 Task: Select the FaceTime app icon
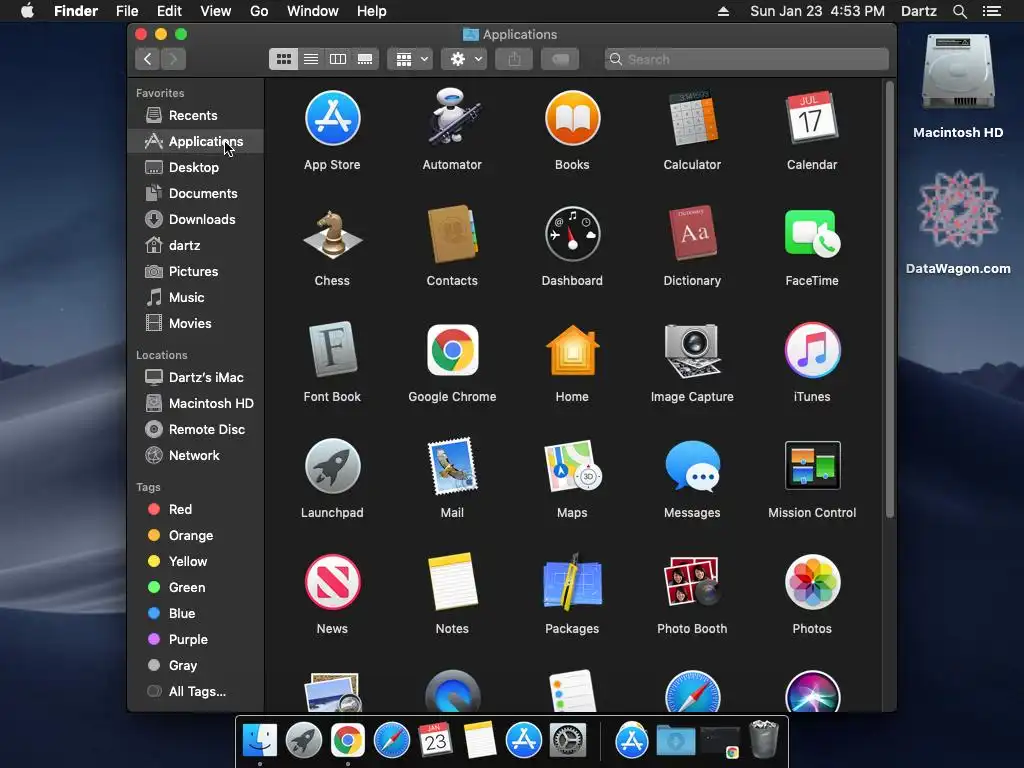coord(812,234)
